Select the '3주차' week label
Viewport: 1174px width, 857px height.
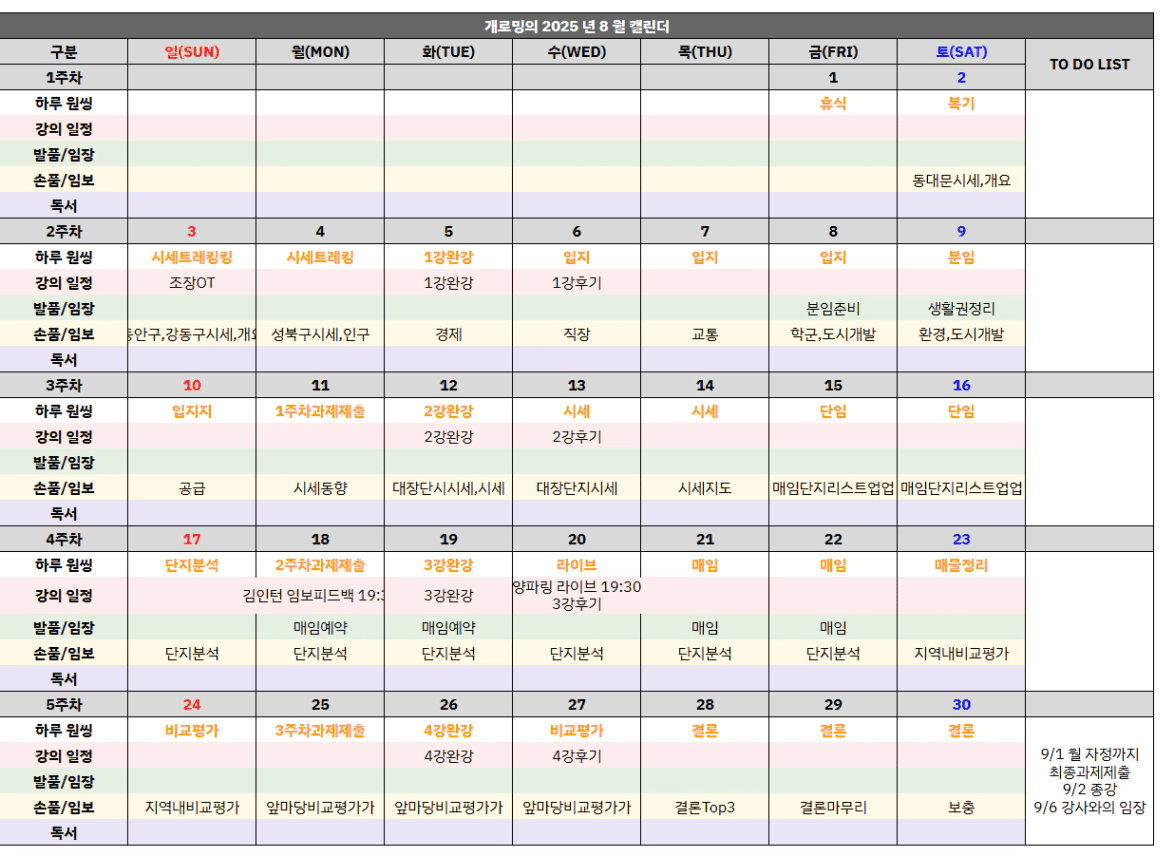[64, 385]
